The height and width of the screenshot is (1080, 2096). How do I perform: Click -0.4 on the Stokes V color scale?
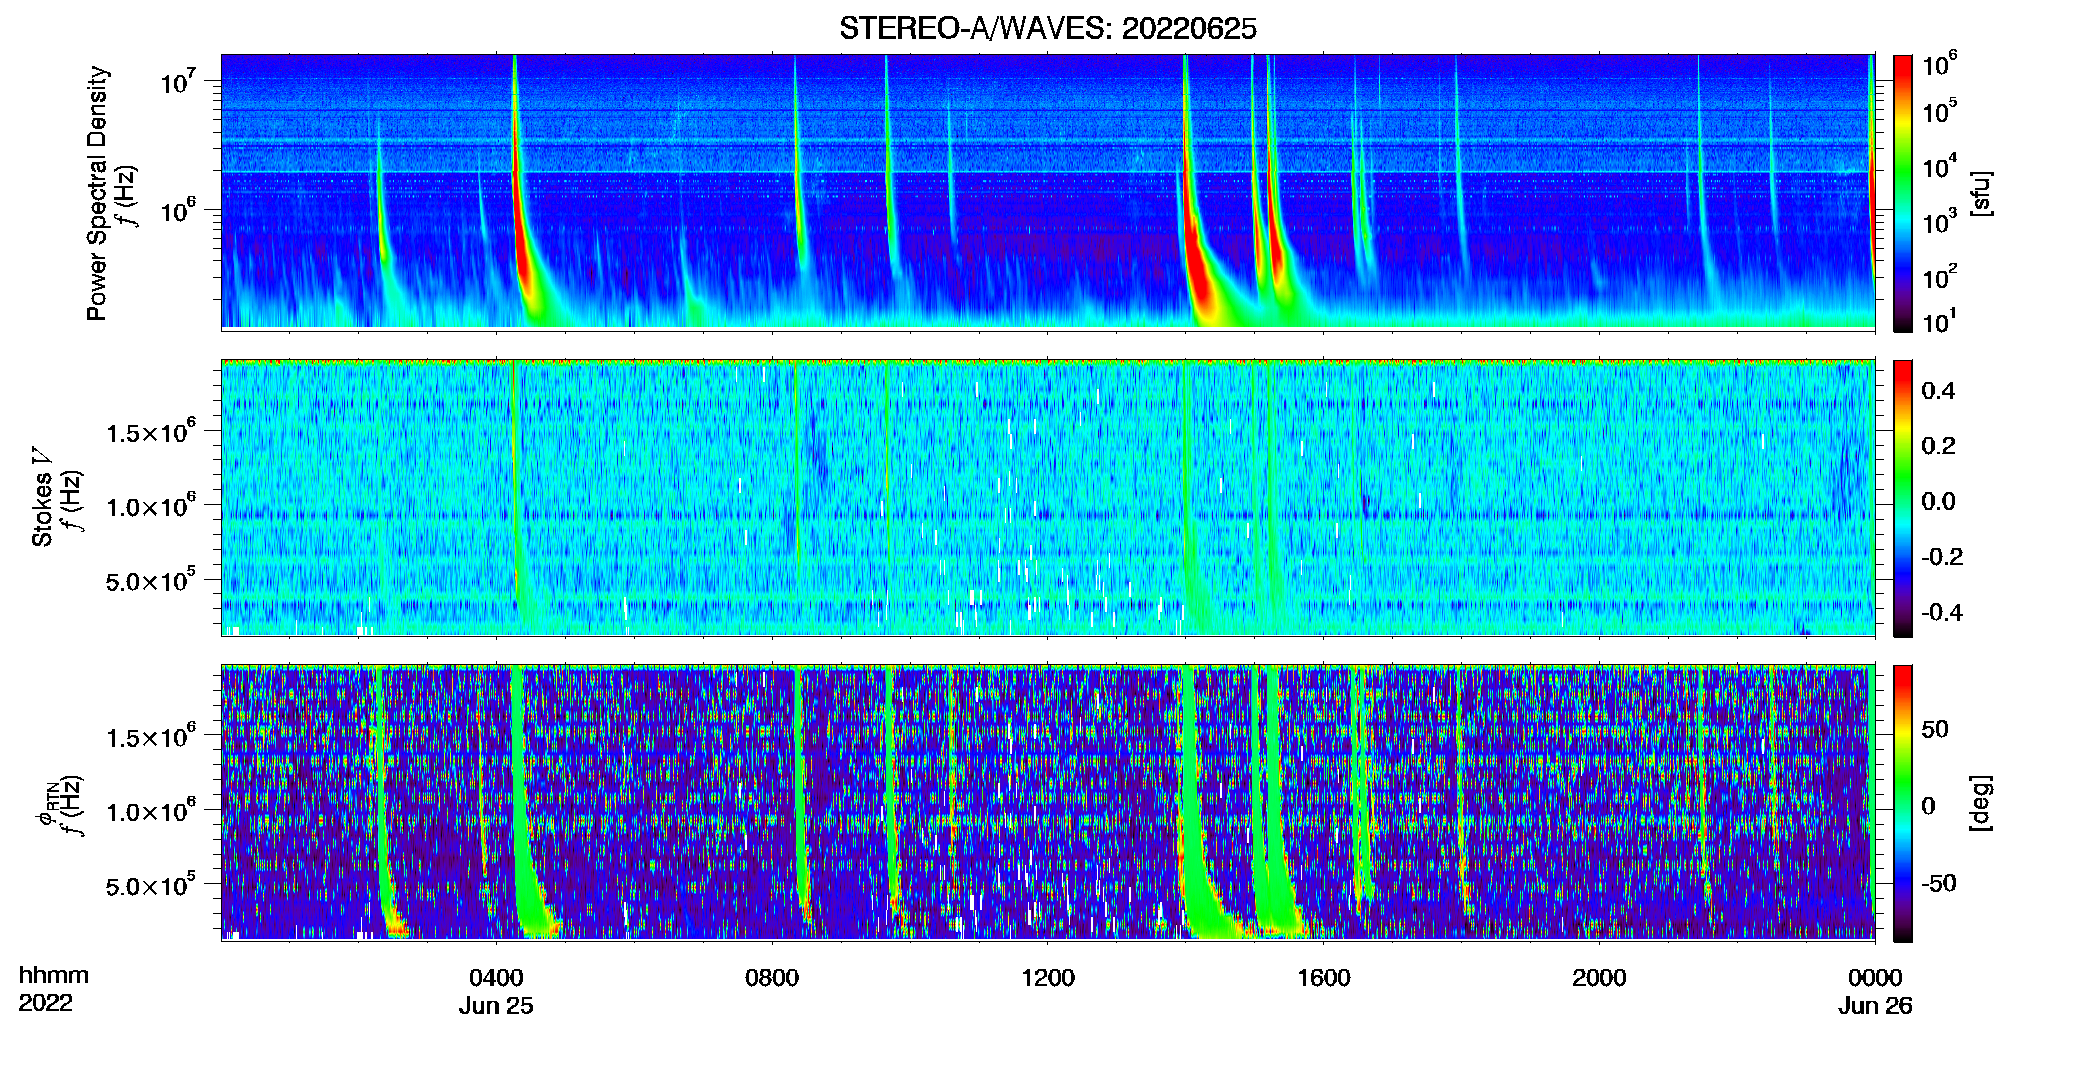tap(1942, 613)
